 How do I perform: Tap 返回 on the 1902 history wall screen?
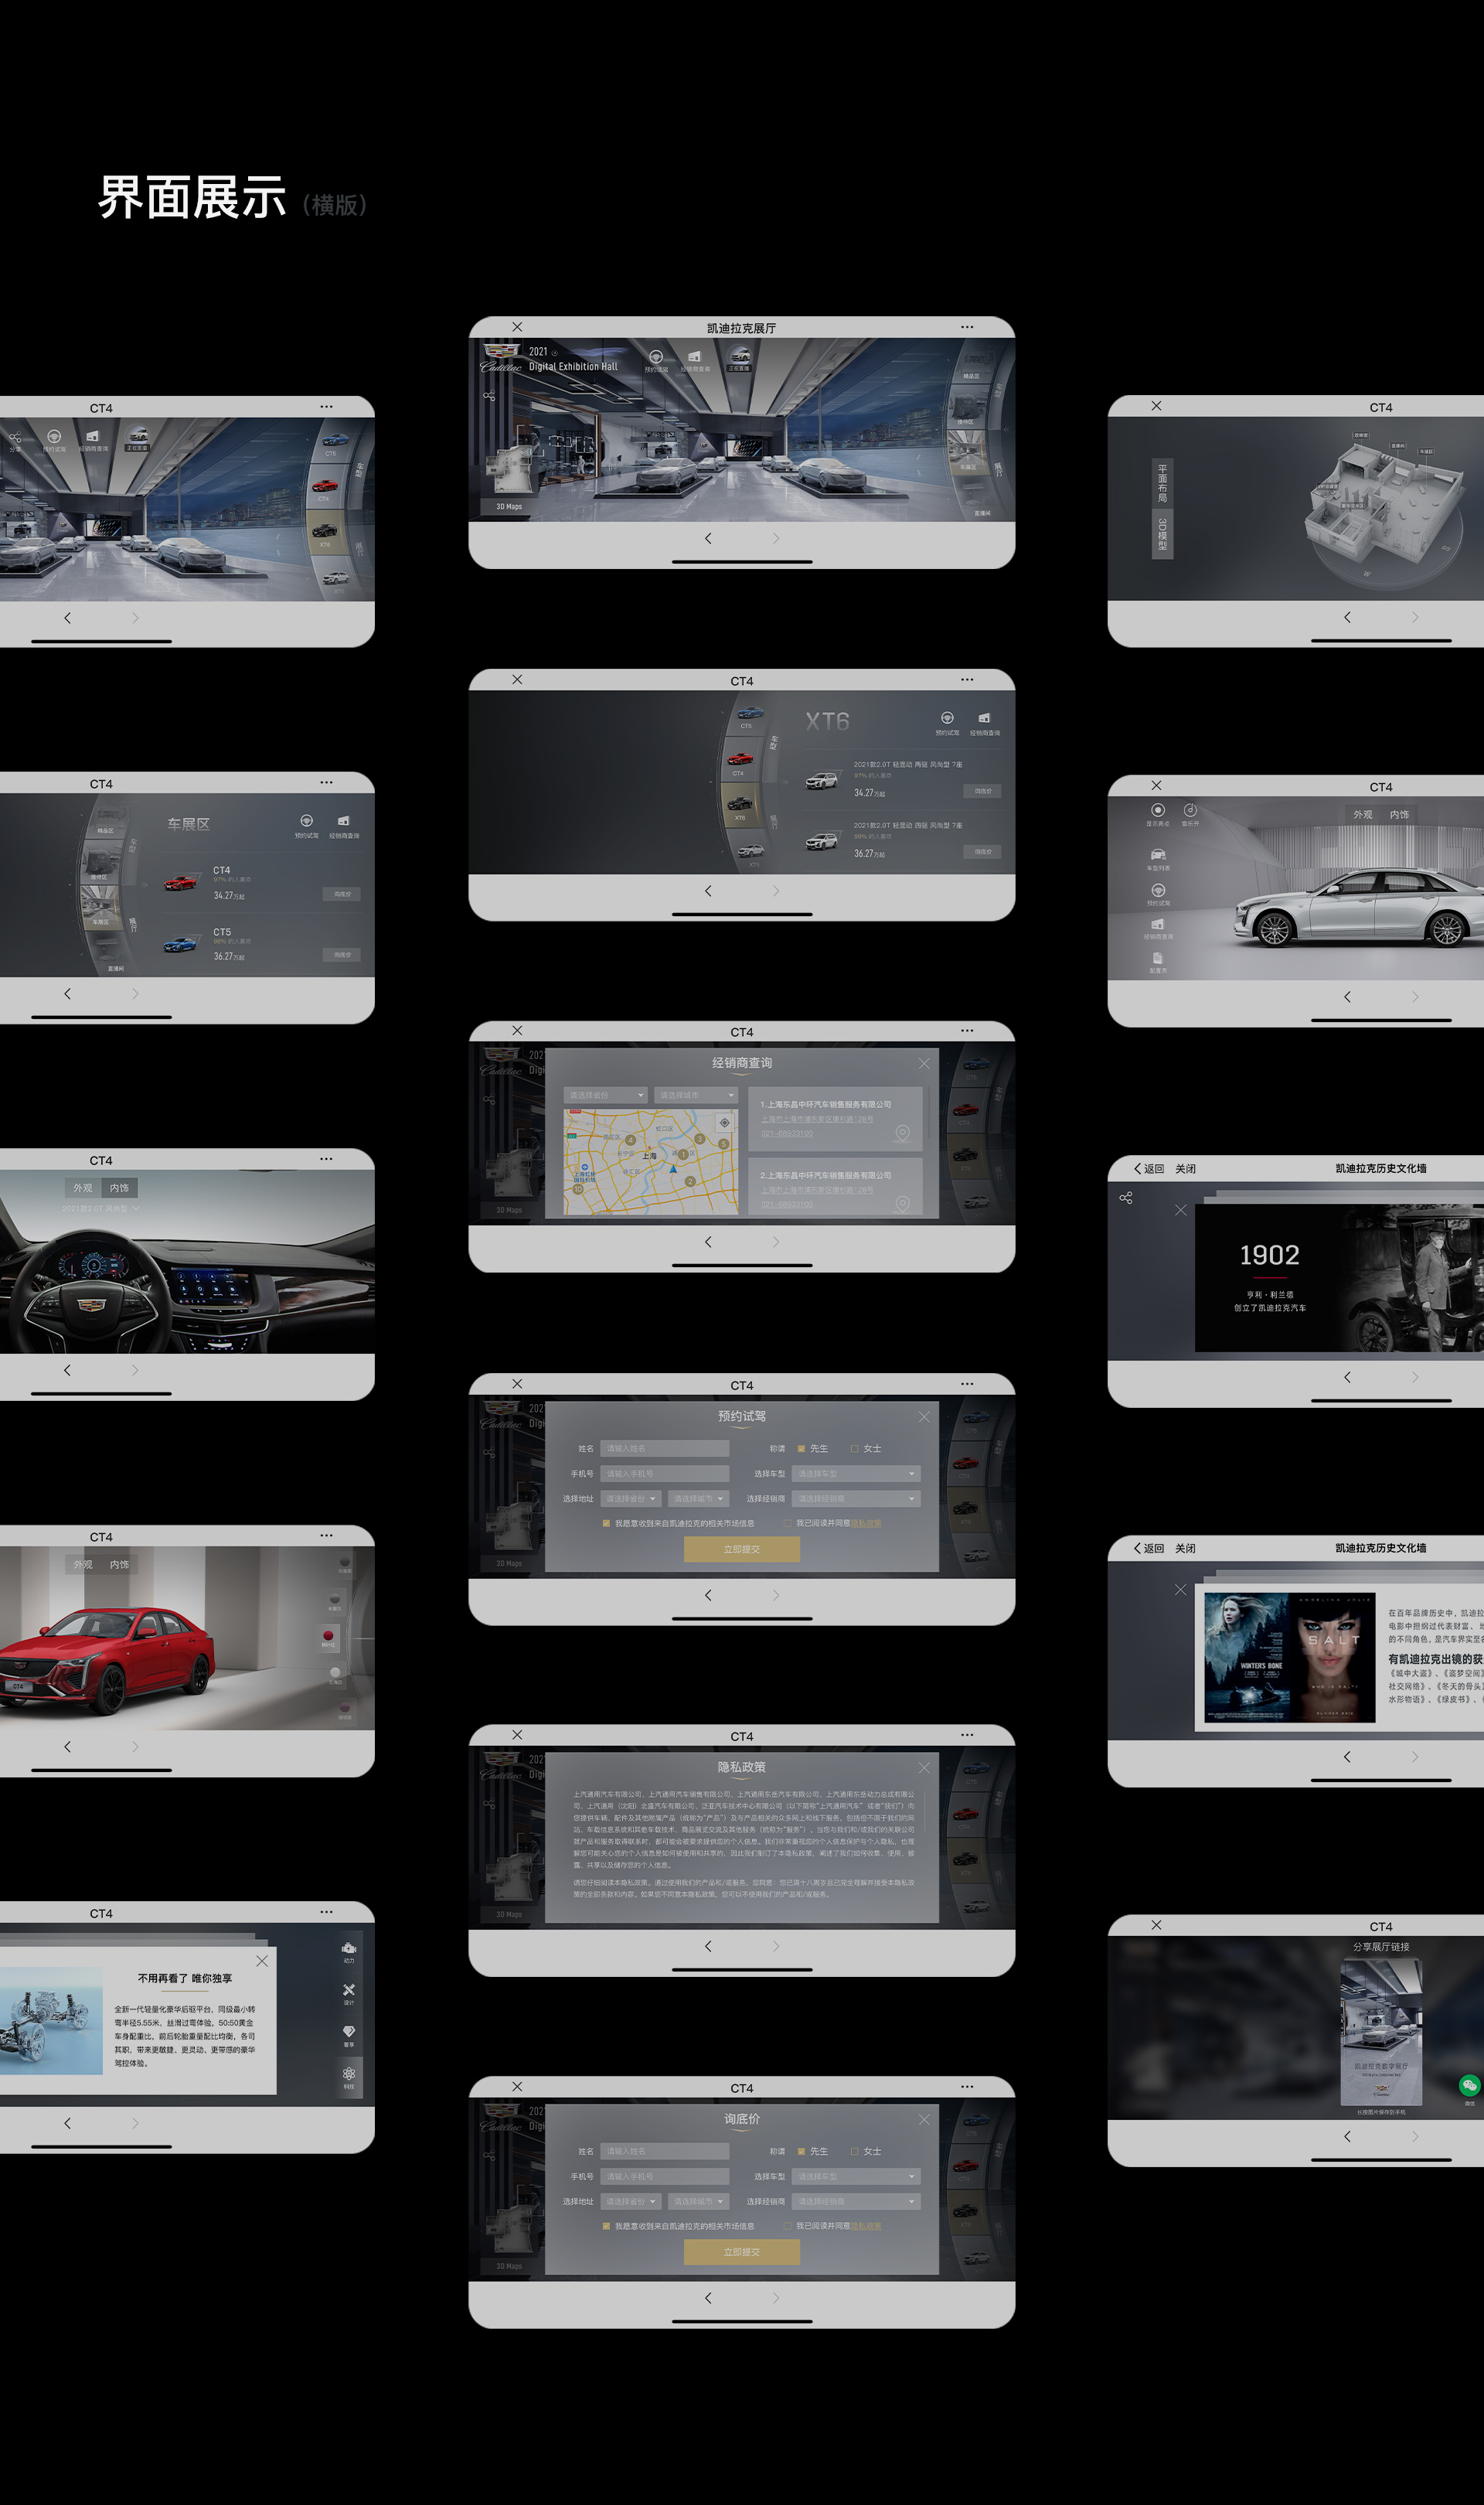point(1149,1168)
